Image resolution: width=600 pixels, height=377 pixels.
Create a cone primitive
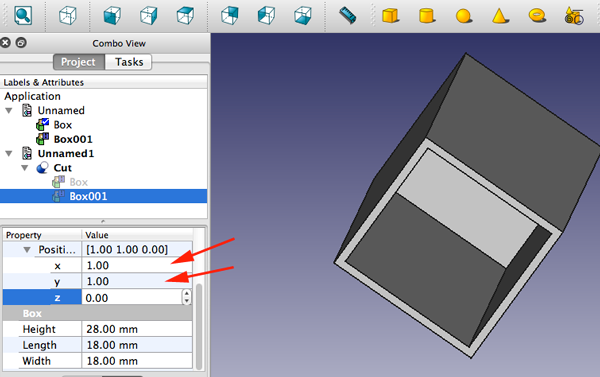[x=500, y=16]
